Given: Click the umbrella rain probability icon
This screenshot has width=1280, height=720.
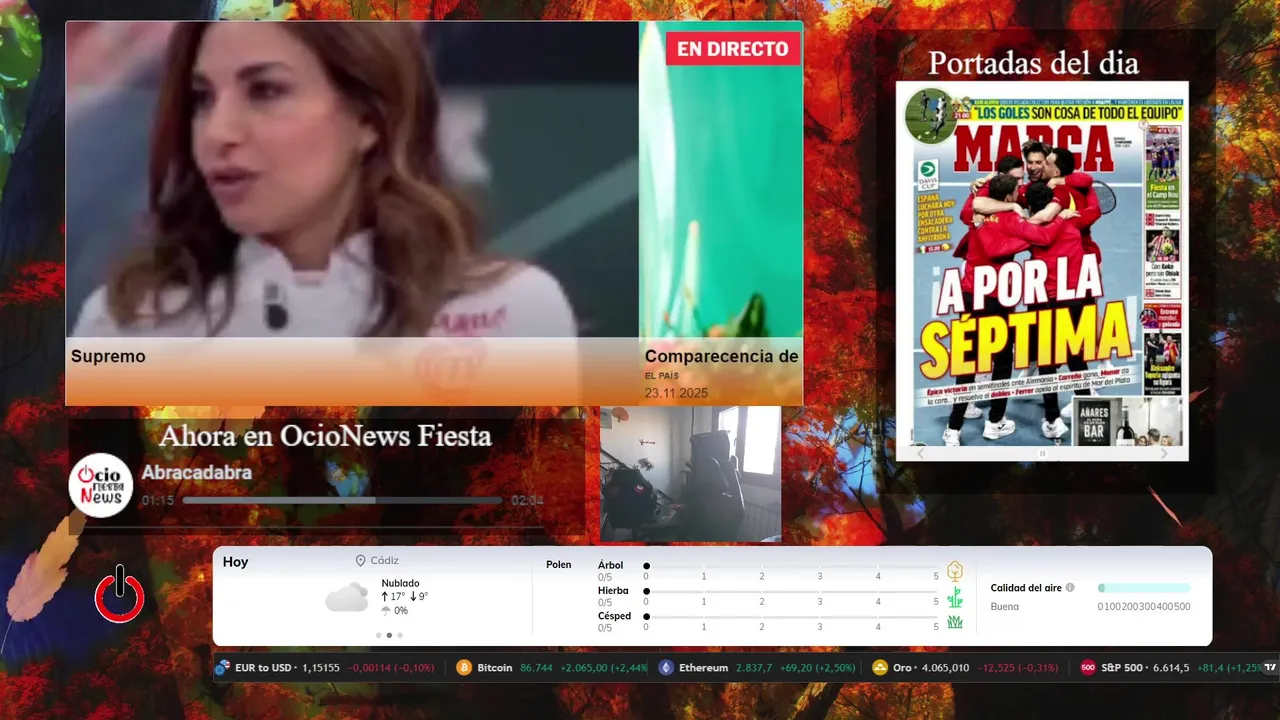Looking at the screenshot, I should 386,611.
